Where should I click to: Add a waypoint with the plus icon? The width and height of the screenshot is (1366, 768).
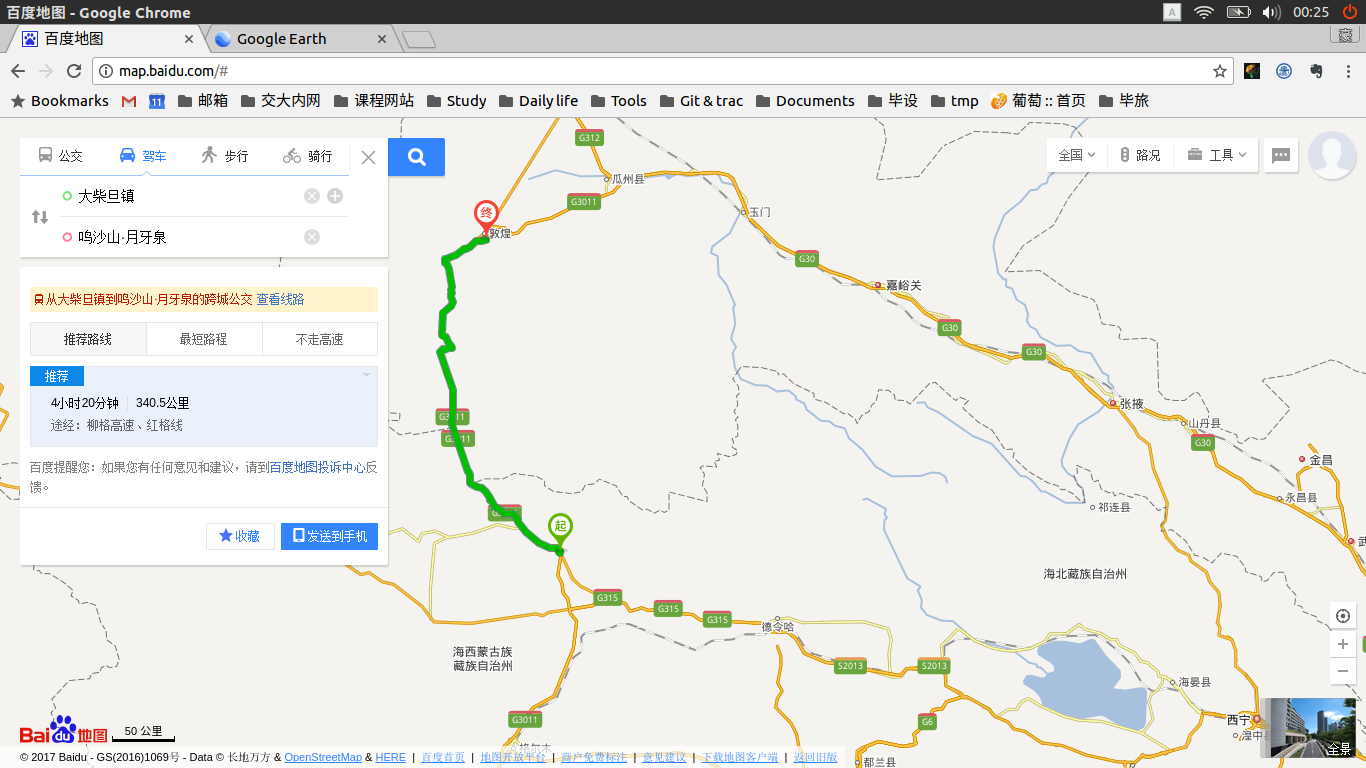pyautogui.click(x=335, y=196)
